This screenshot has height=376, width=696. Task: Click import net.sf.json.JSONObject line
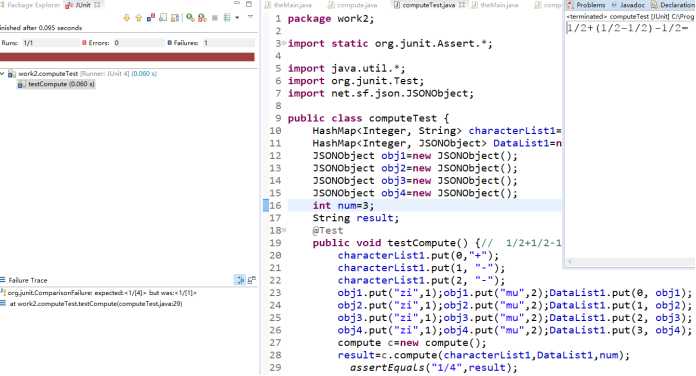pyautogui.click(x=381, y=94)
